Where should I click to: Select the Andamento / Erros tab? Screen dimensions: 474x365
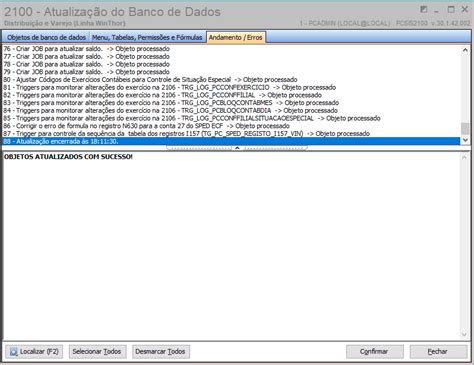pyautogui.click(x=236, y=37)
